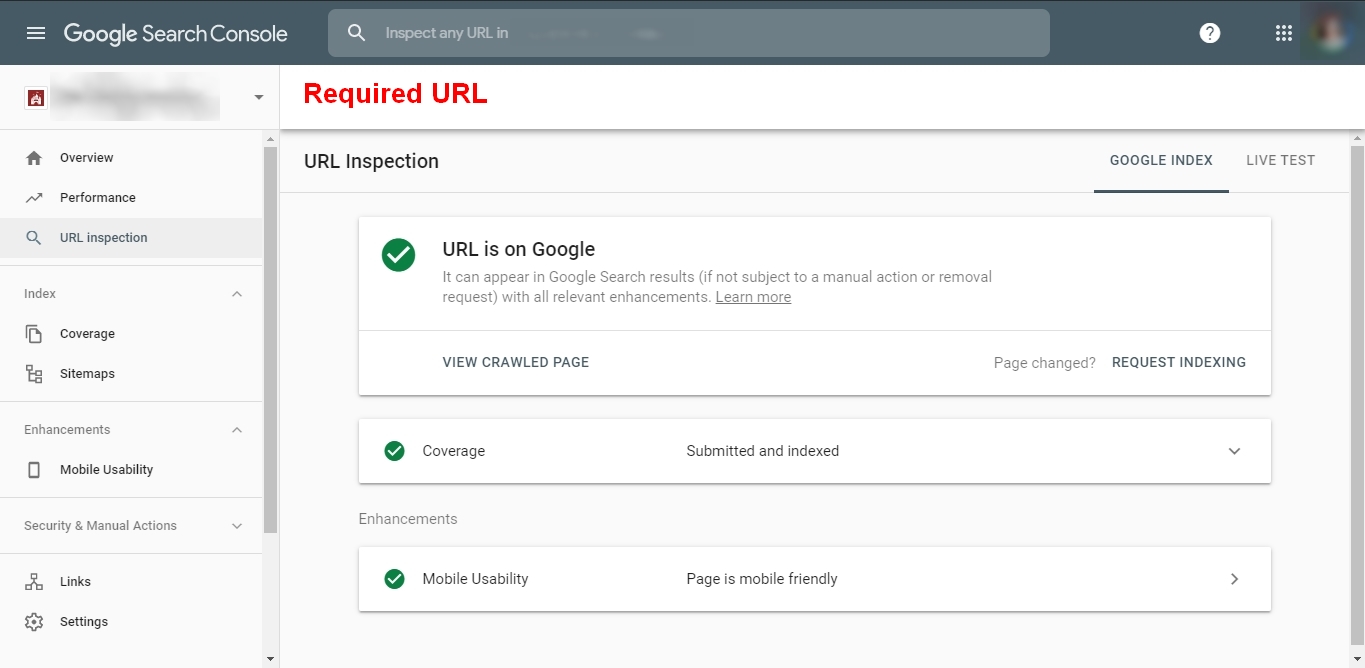
Task: Click the green check on the Coverage row
Action: pos(394,451)
